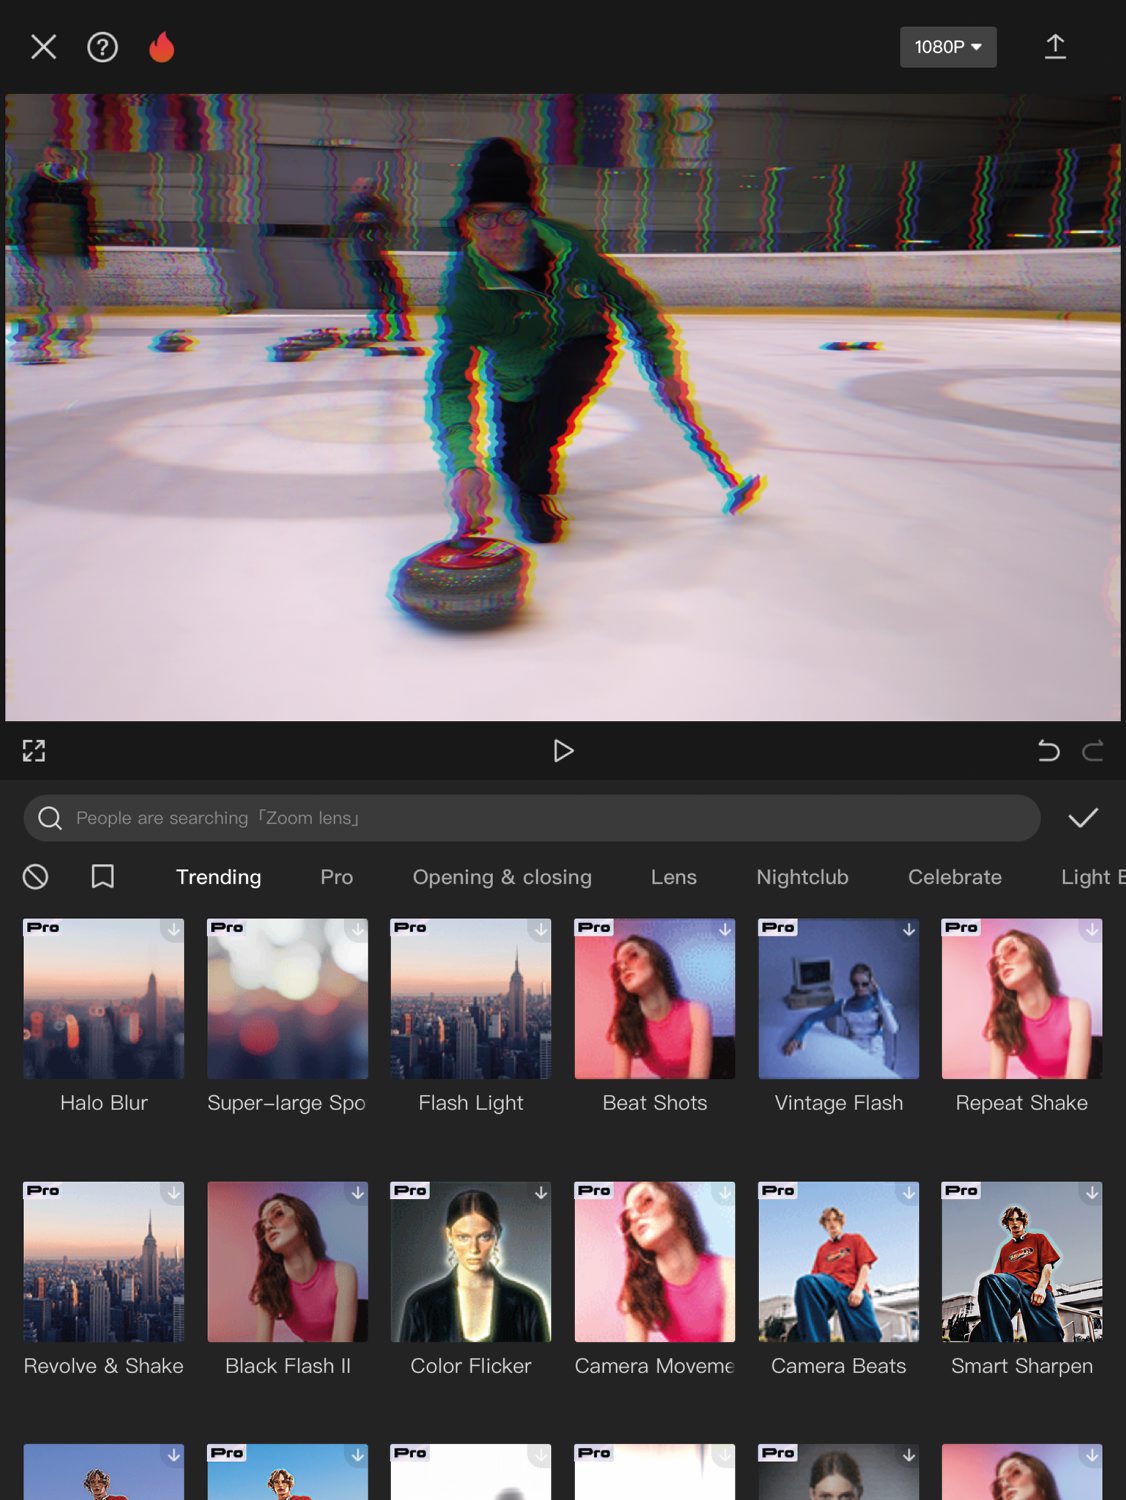
Task: Apply the Repeat Shake effect
Action: [x=1022, y=999]
